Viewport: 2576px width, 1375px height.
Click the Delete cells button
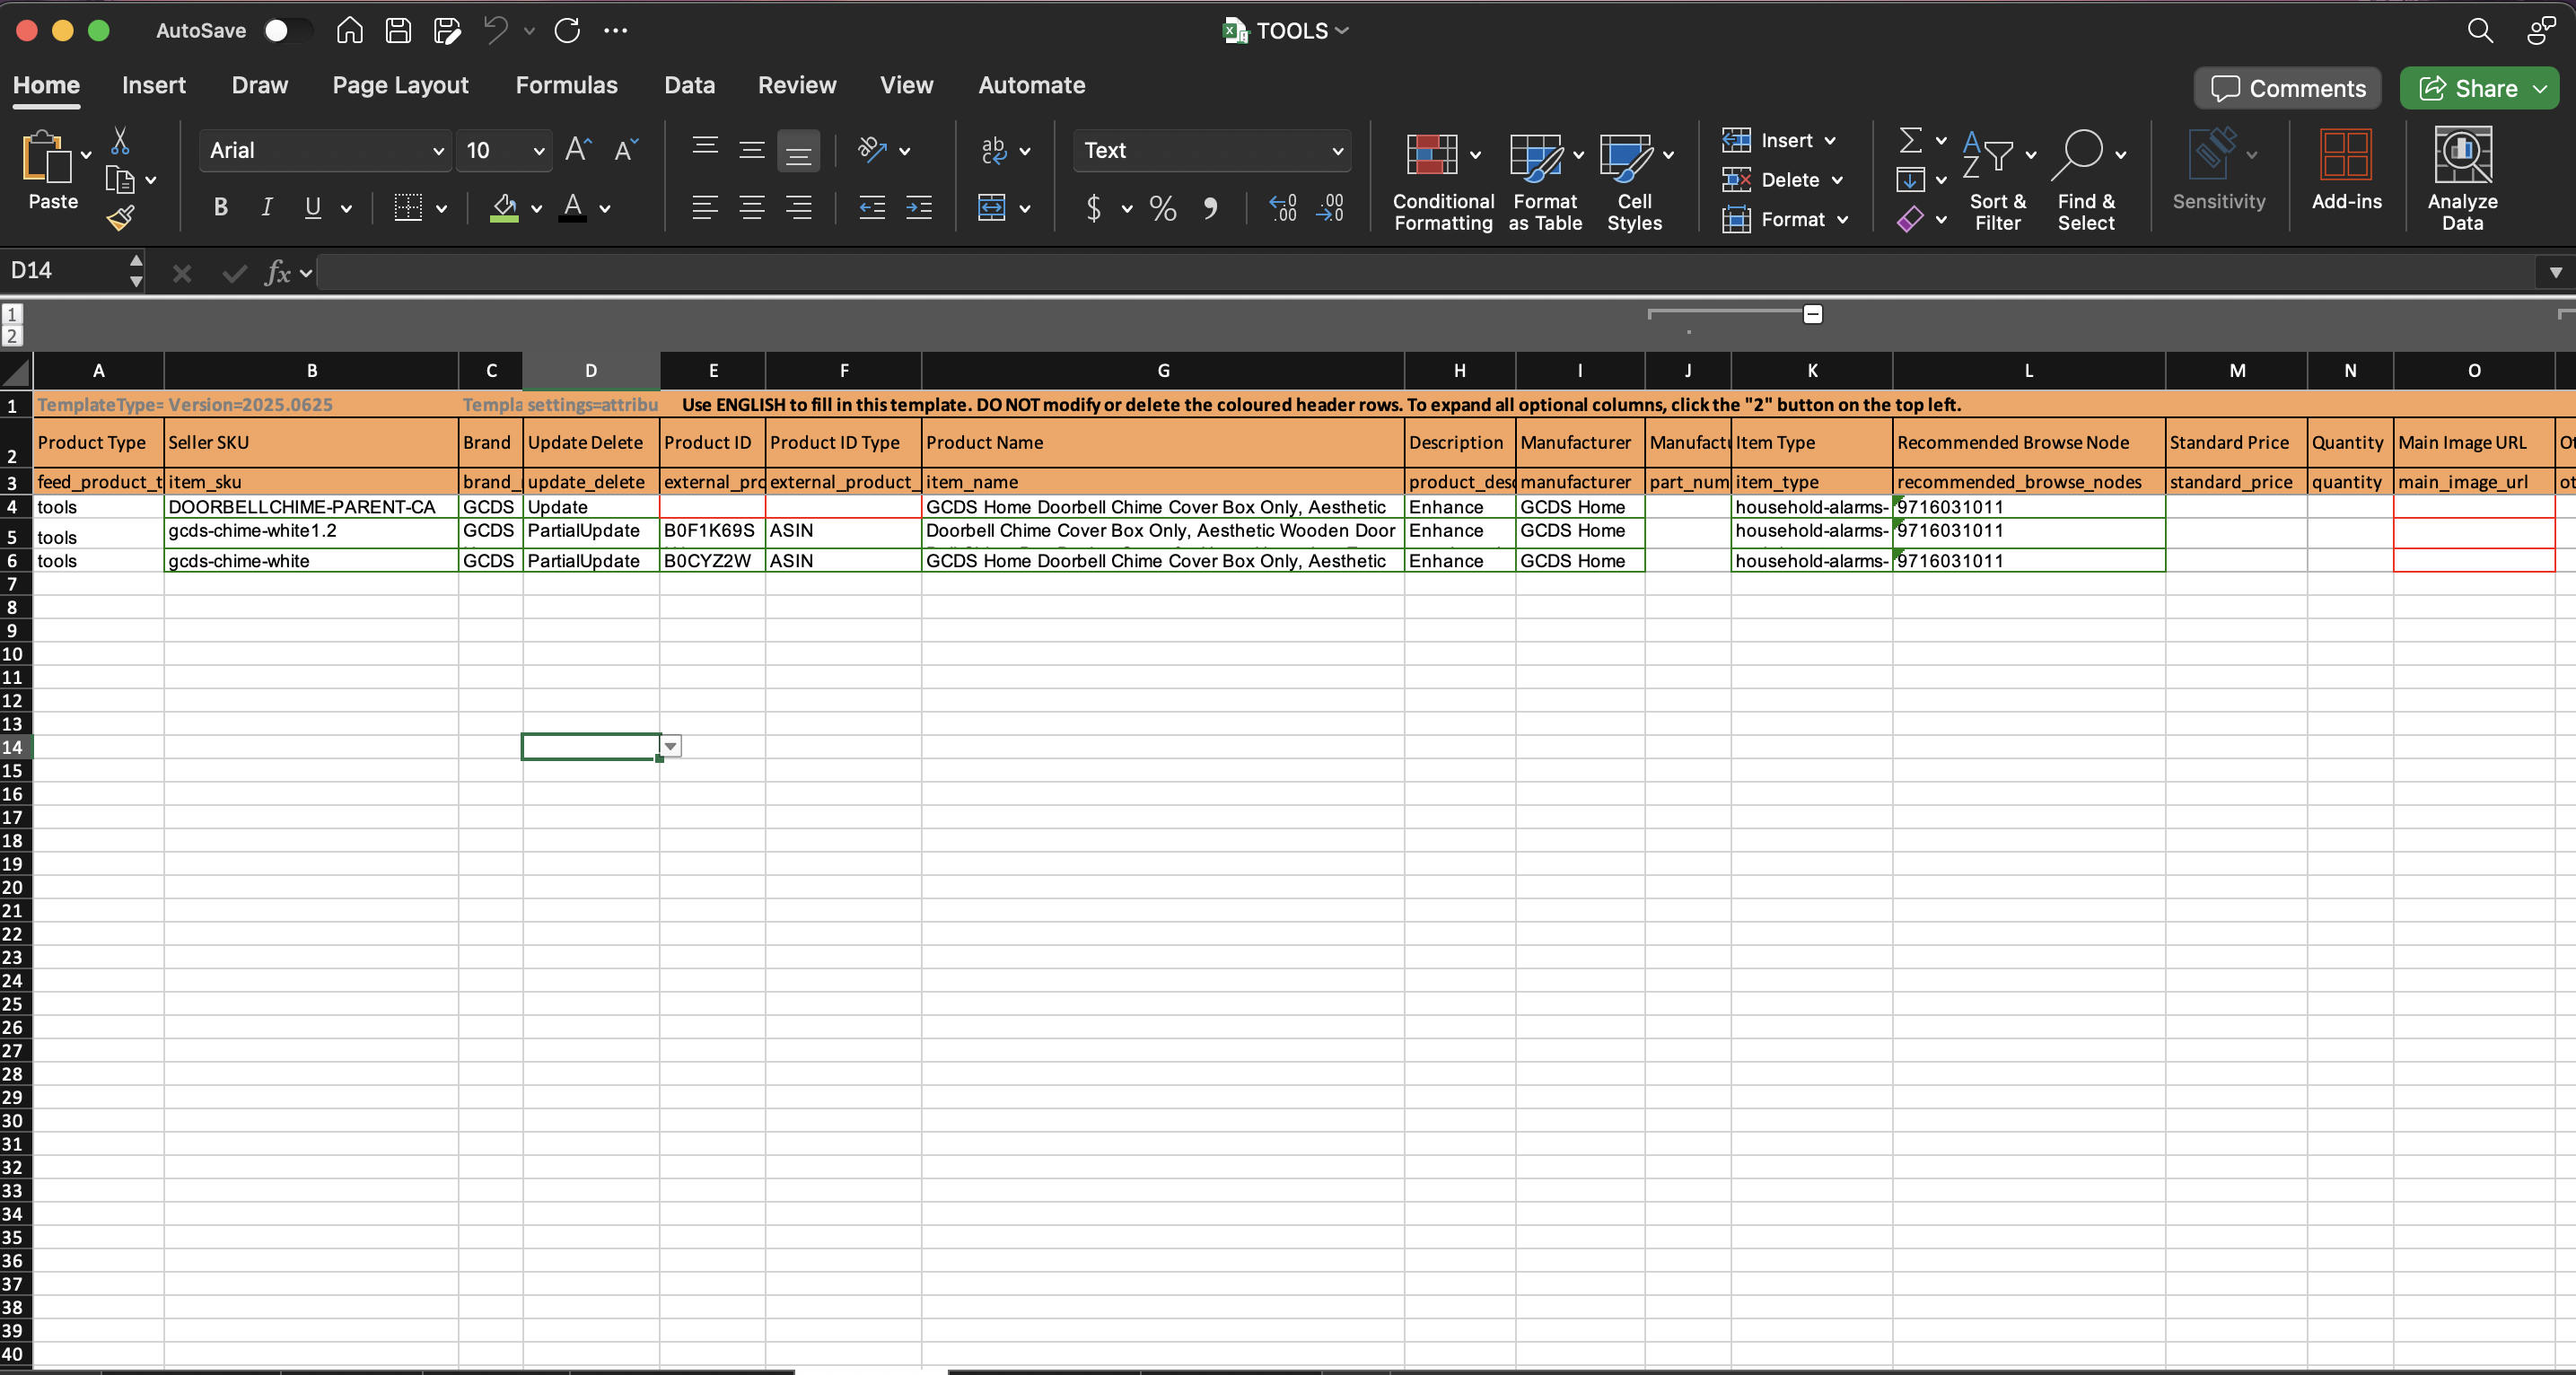coord(1781,180)
